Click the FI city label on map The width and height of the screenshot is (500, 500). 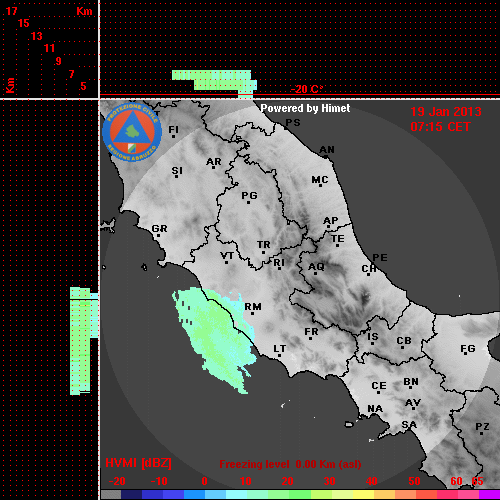pyautogui.click(x=173, y=129)
